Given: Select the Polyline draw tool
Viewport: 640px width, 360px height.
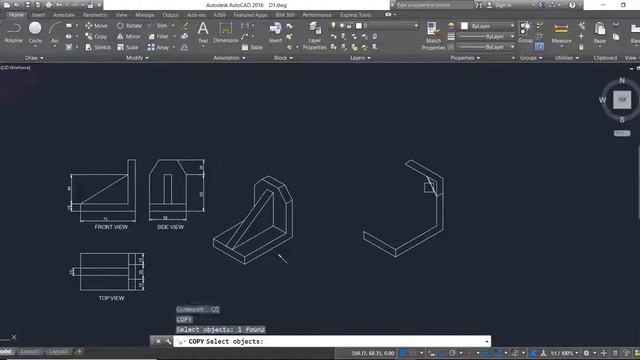Looking at the screenshot, I should [x=13, y=33].
